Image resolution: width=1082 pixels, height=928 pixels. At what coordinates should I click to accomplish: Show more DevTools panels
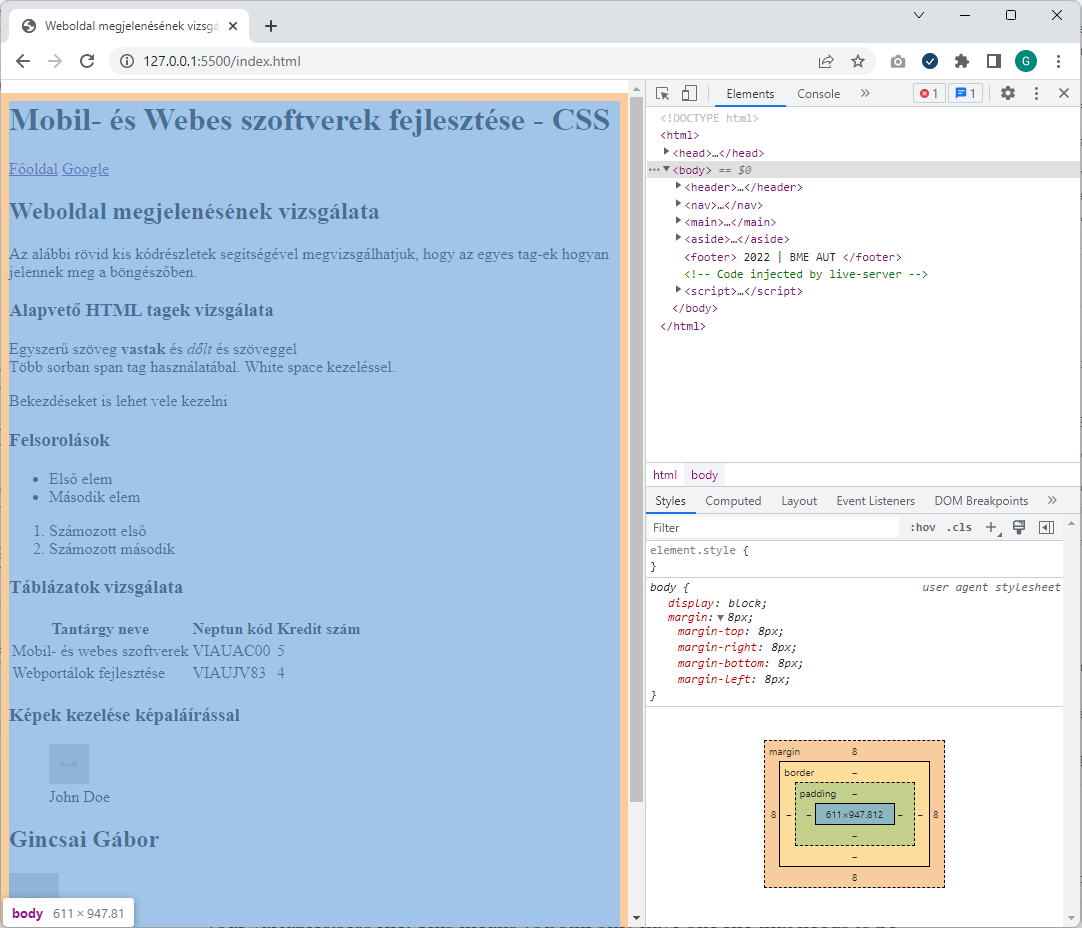[865, 93]
